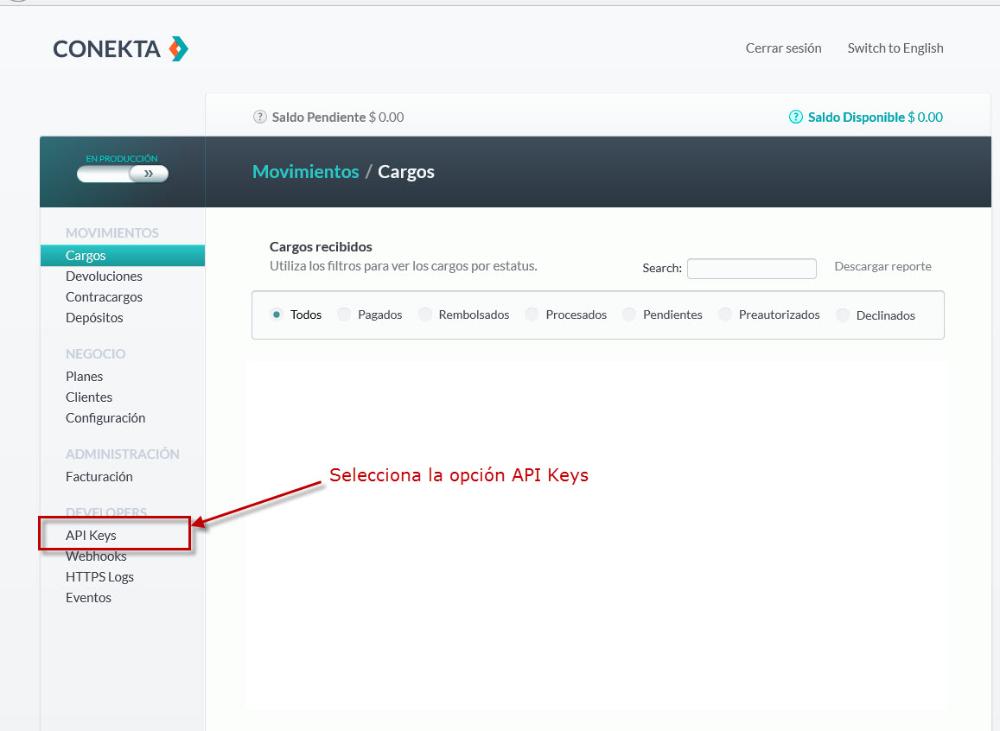This screenshot has height=731, width=1000.
Task: Open Planes in the sidebar
Action: click(x=84, y=376)
